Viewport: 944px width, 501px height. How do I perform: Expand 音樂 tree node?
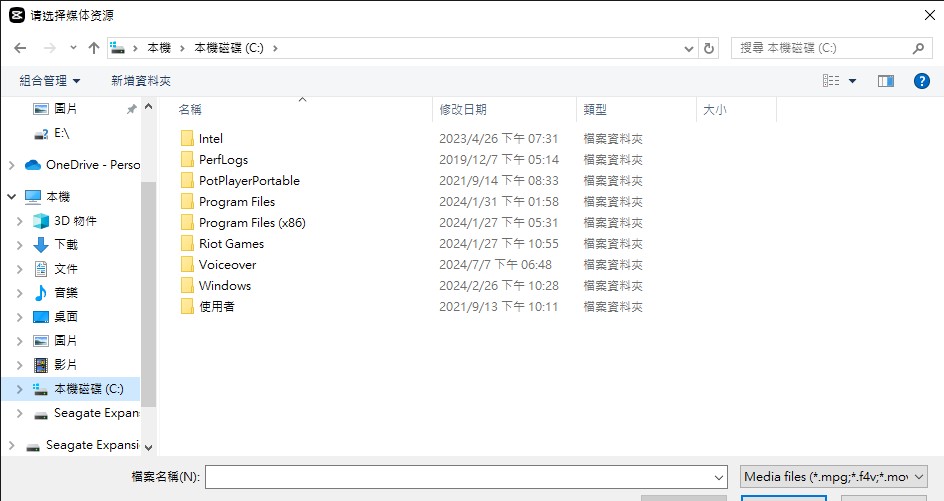click(x=20, y=293)
